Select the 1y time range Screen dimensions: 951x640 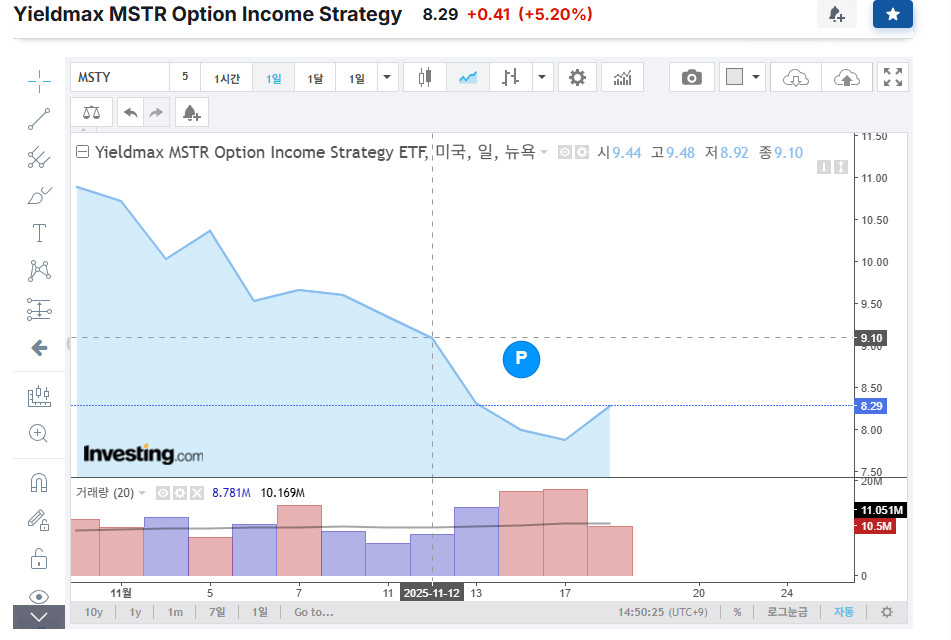click(x=135, y=612)
